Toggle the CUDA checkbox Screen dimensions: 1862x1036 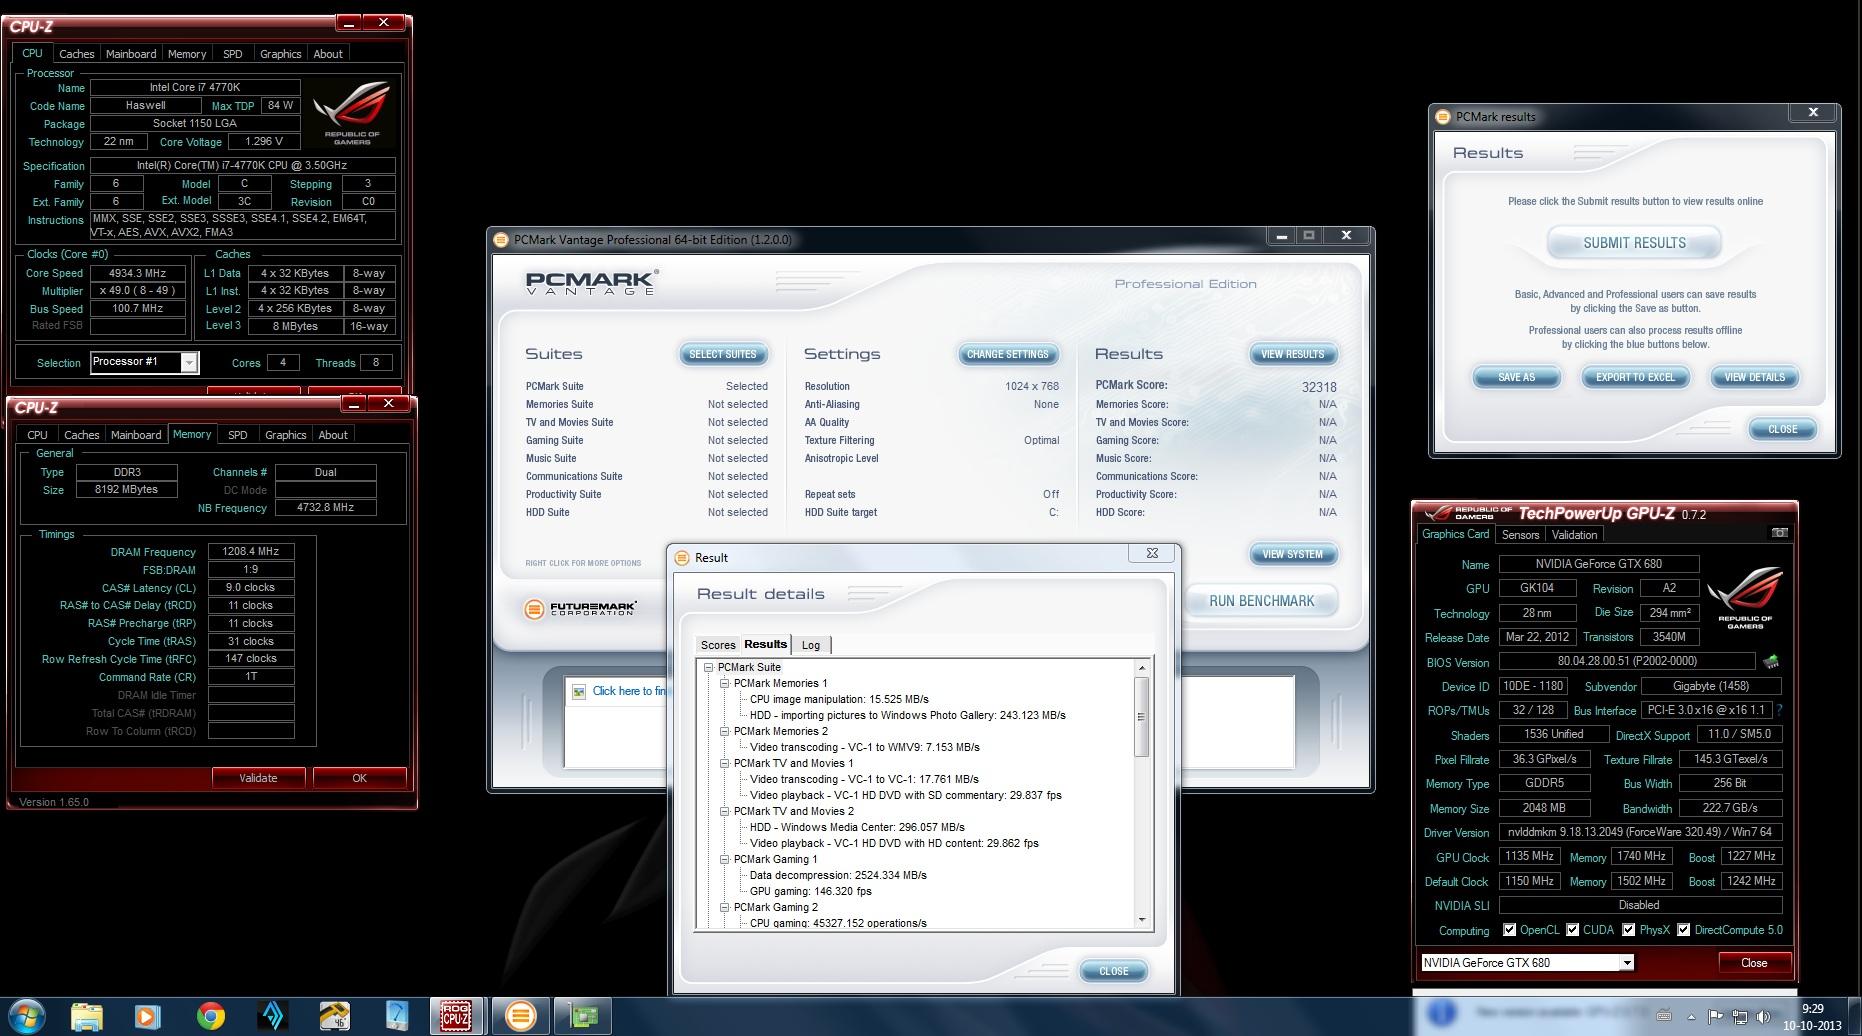pos(1572,930)
